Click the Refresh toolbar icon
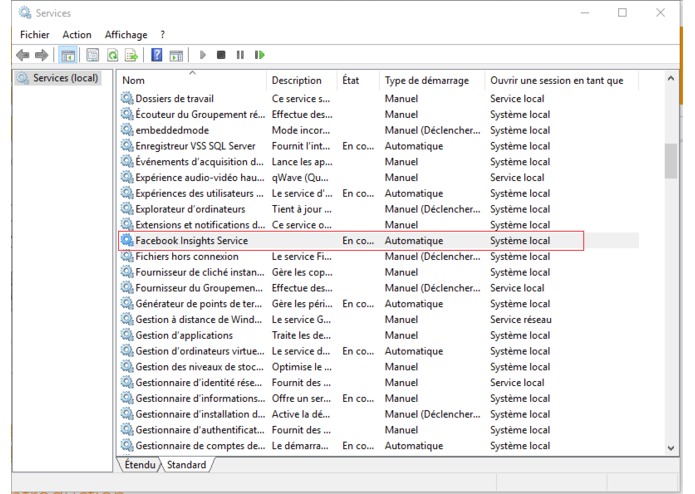Screen dimensions: 695x494 [x=113, y=55]
